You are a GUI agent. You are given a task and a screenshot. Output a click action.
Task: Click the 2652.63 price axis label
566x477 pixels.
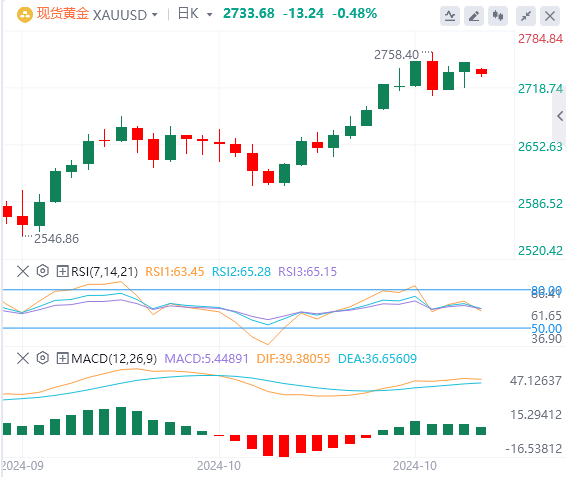(x=540, y=147)
